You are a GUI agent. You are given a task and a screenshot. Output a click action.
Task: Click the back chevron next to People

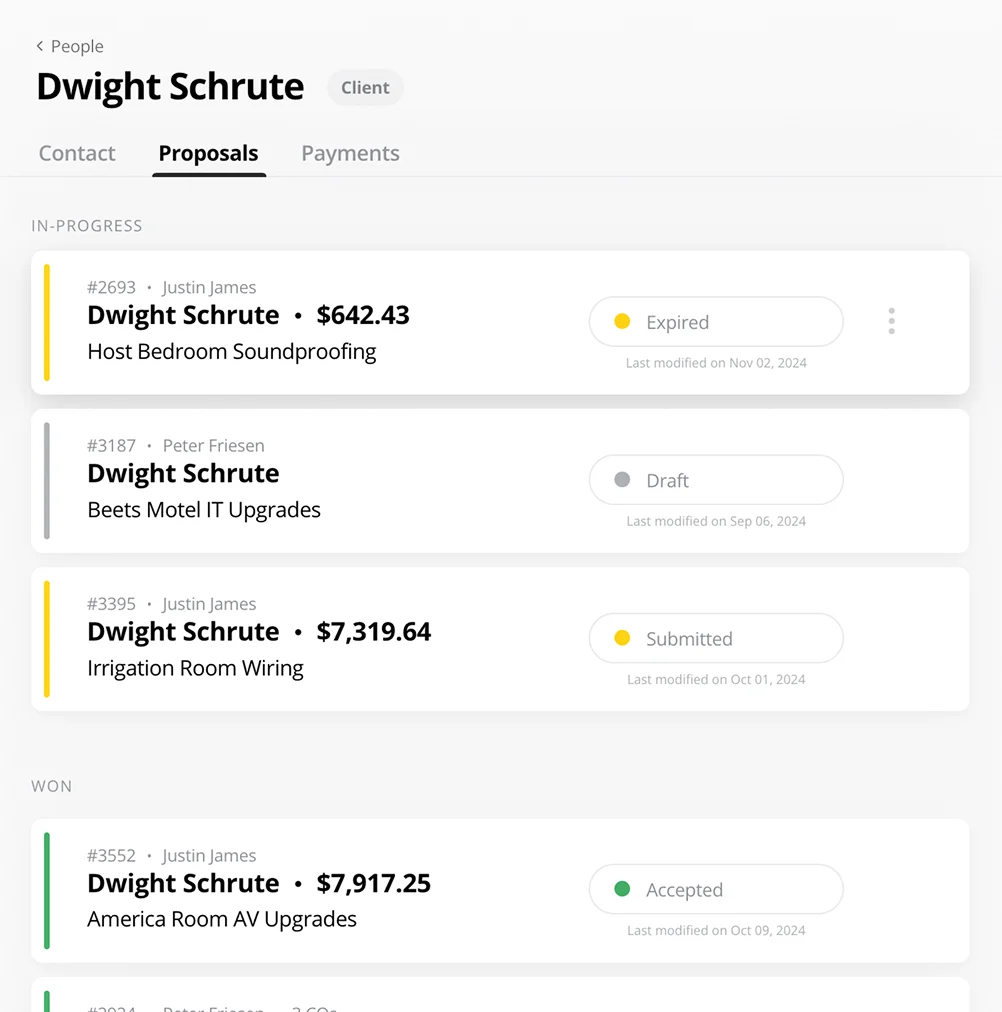pos(40,46)
